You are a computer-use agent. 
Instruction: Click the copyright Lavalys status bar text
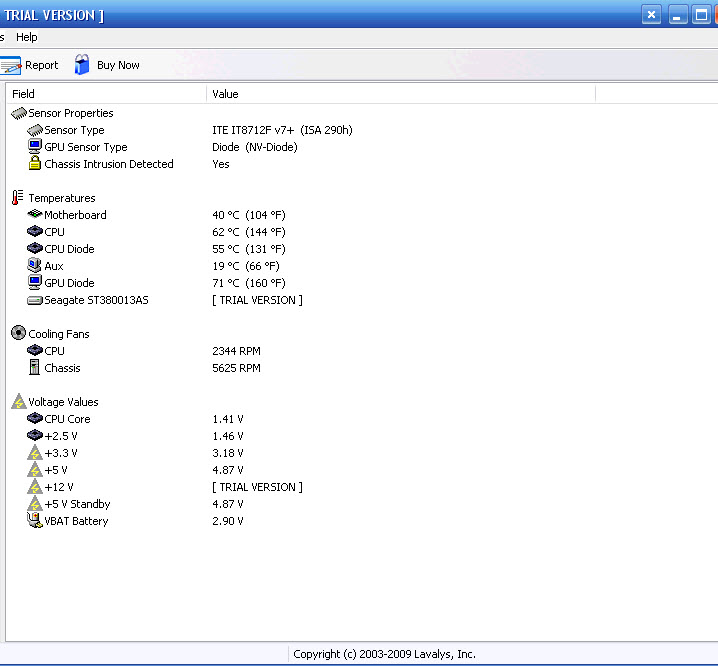[x=384, y=654]
